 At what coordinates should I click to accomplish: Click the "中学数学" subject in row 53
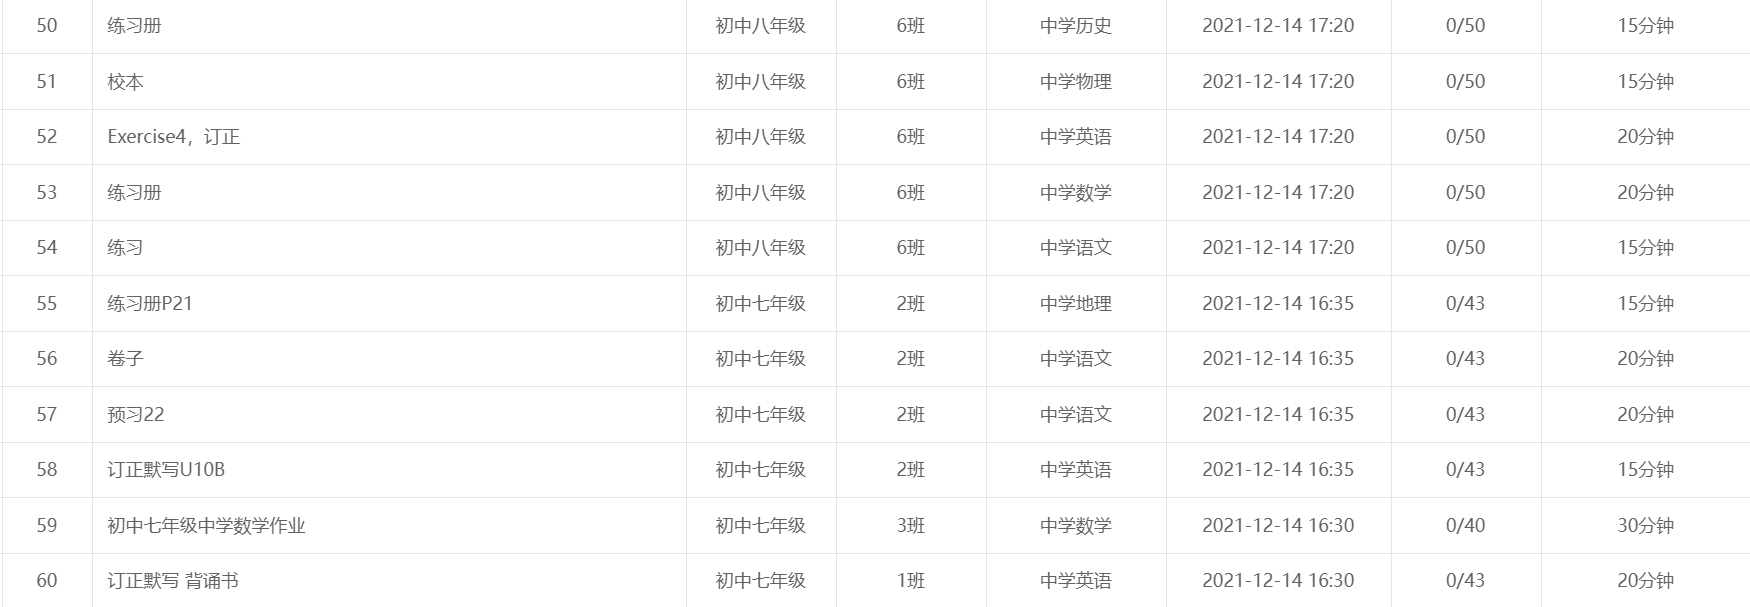click(x=1076, y=192)
